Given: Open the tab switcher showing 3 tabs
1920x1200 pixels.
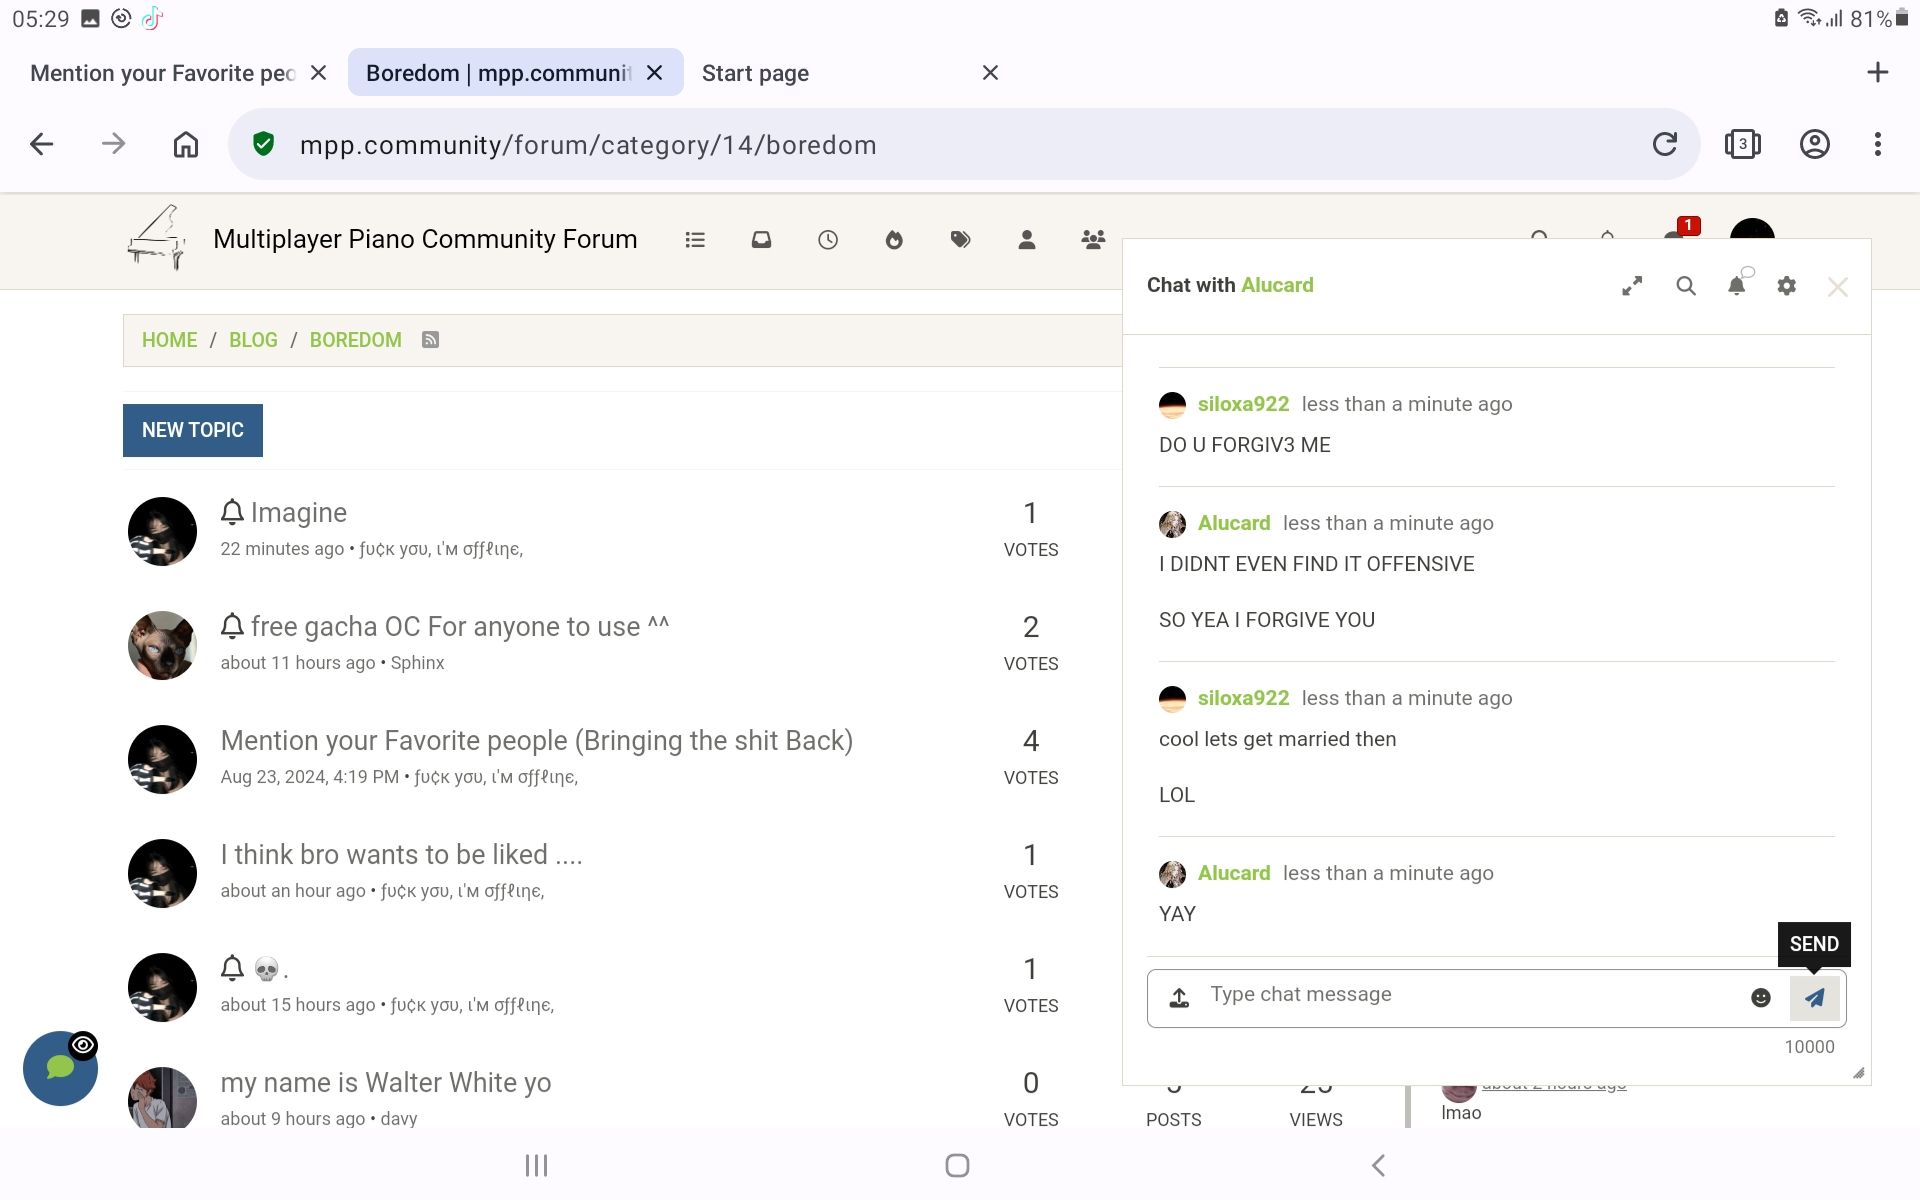Looking at the screenshot, I should pyautogui.click(x=1742, y=144).
